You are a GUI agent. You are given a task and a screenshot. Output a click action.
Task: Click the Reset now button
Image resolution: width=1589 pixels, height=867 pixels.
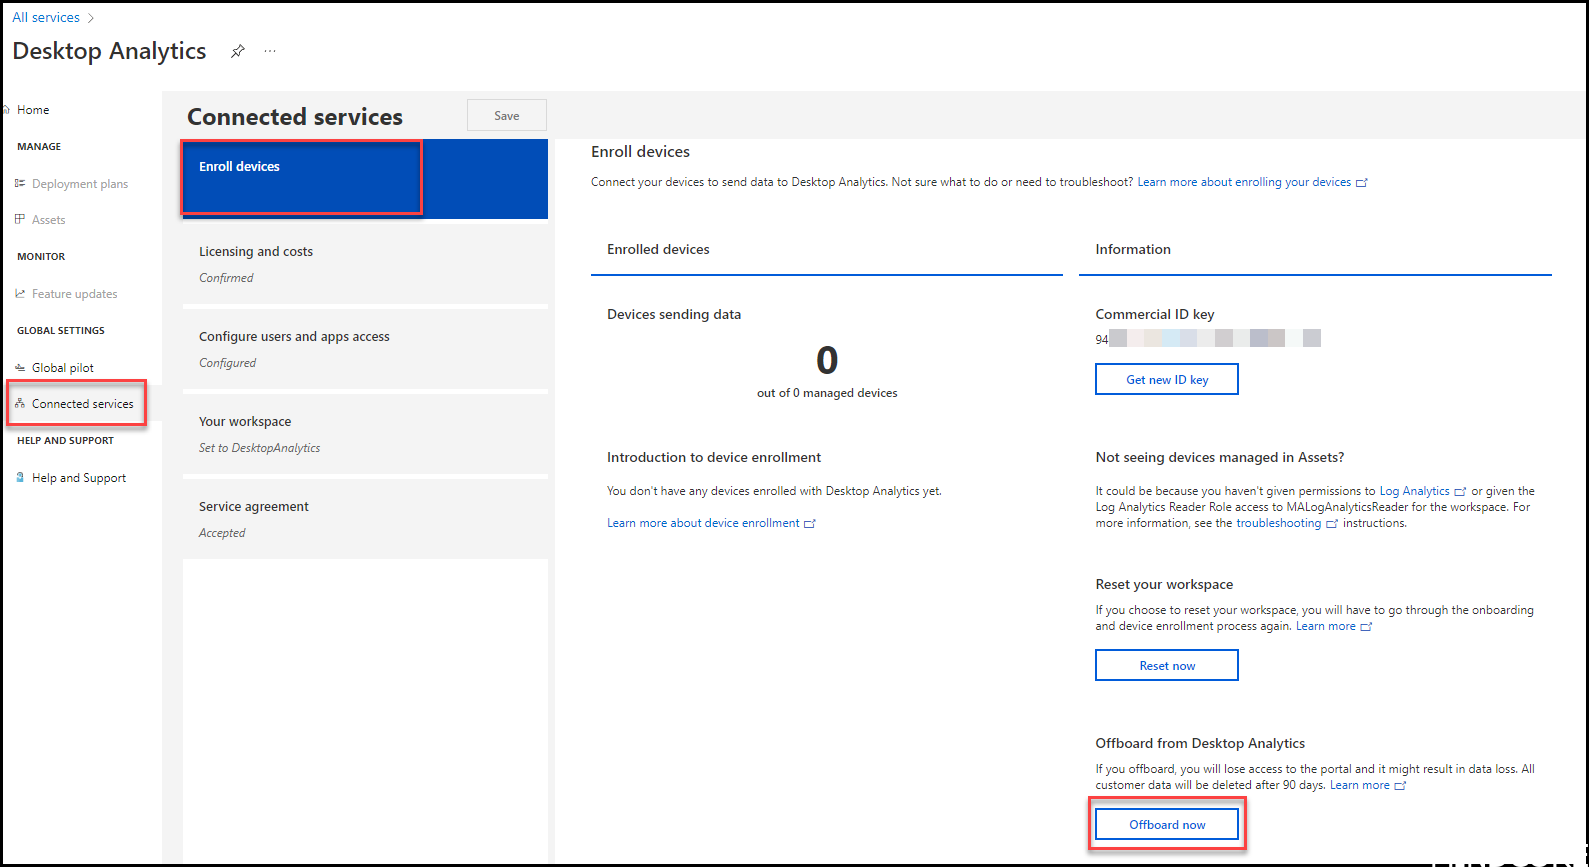point(1167,665)
